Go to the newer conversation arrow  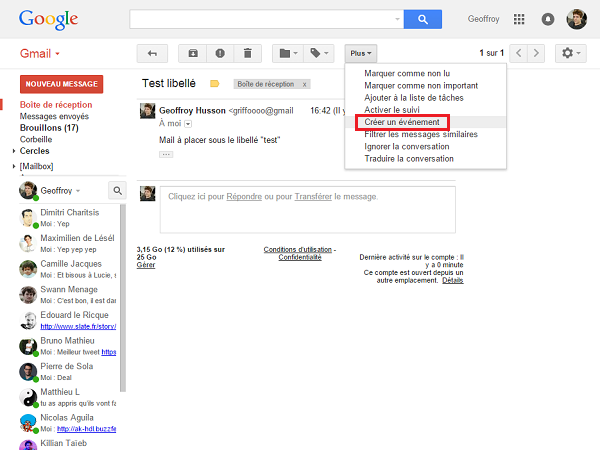click(x=518, y=53)
